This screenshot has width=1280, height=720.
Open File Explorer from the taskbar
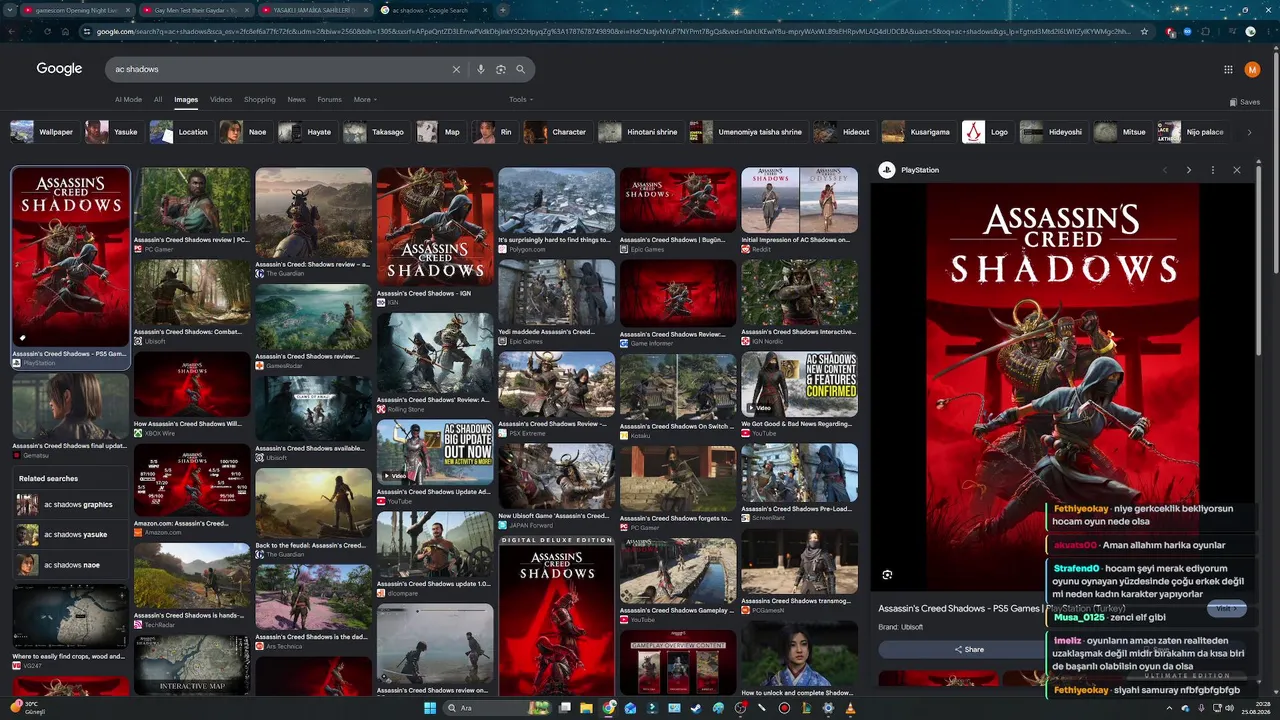pos(587,708)
